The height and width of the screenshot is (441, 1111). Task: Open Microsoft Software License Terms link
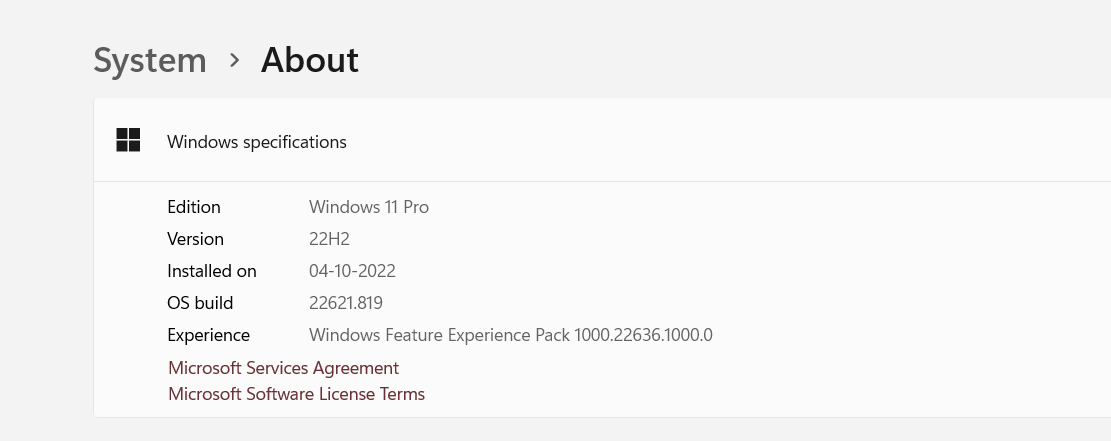(x=296, y=393)
